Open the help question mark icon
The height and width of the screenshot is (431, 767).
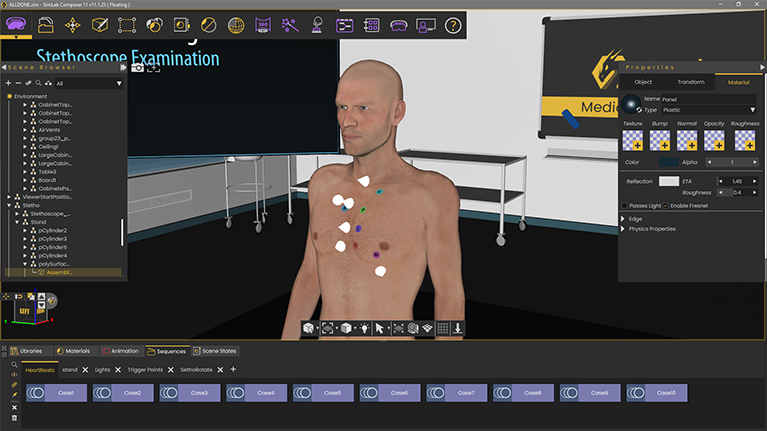453,25
